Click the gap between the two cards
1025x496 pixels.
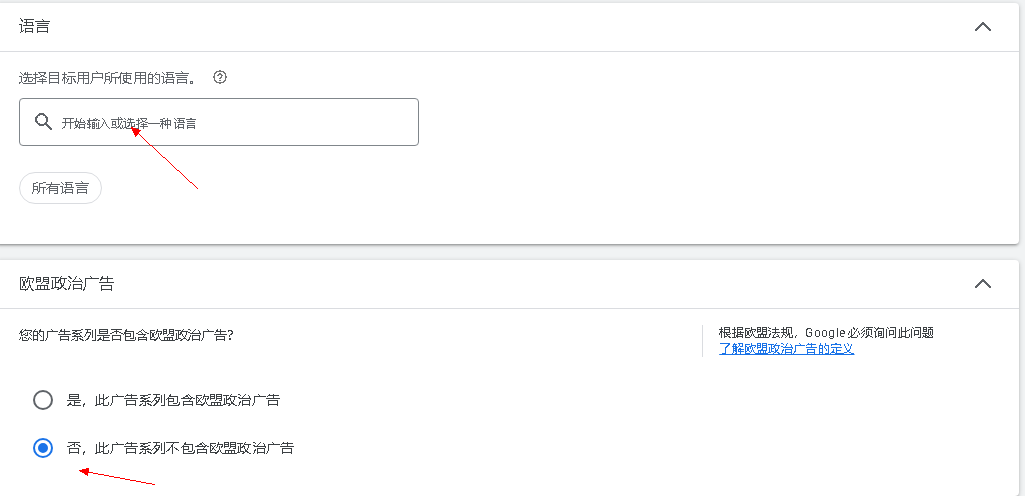(x=500, y=252)
